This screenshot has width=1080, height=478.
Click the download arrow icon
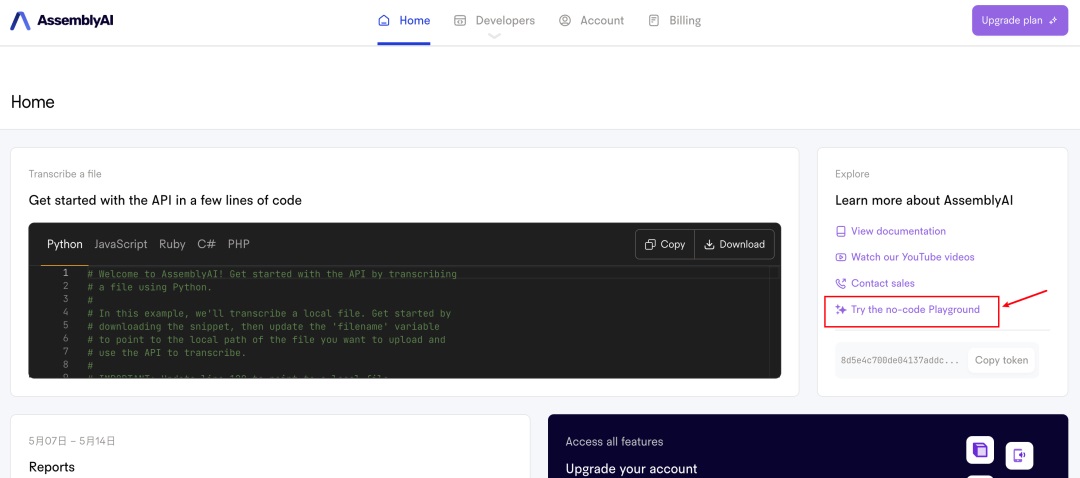[x=709, y=245]
